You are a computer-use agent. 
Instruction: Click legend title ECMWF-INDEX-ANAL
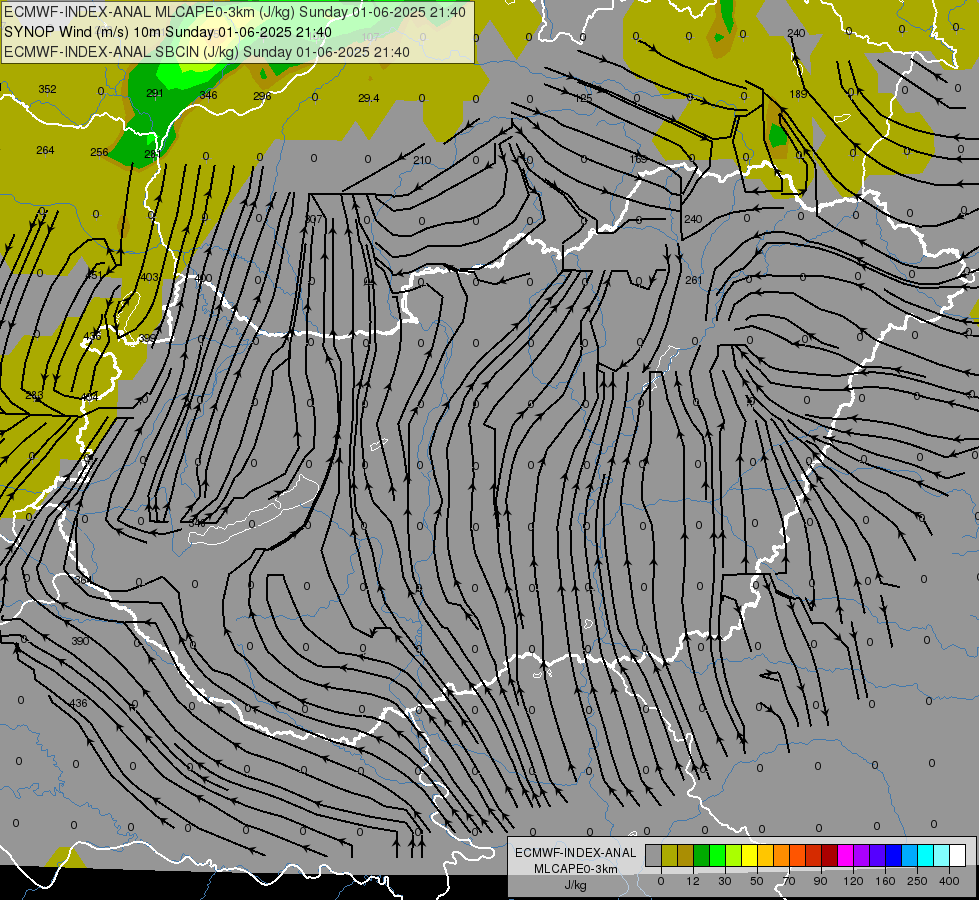(x=576, y=853)
